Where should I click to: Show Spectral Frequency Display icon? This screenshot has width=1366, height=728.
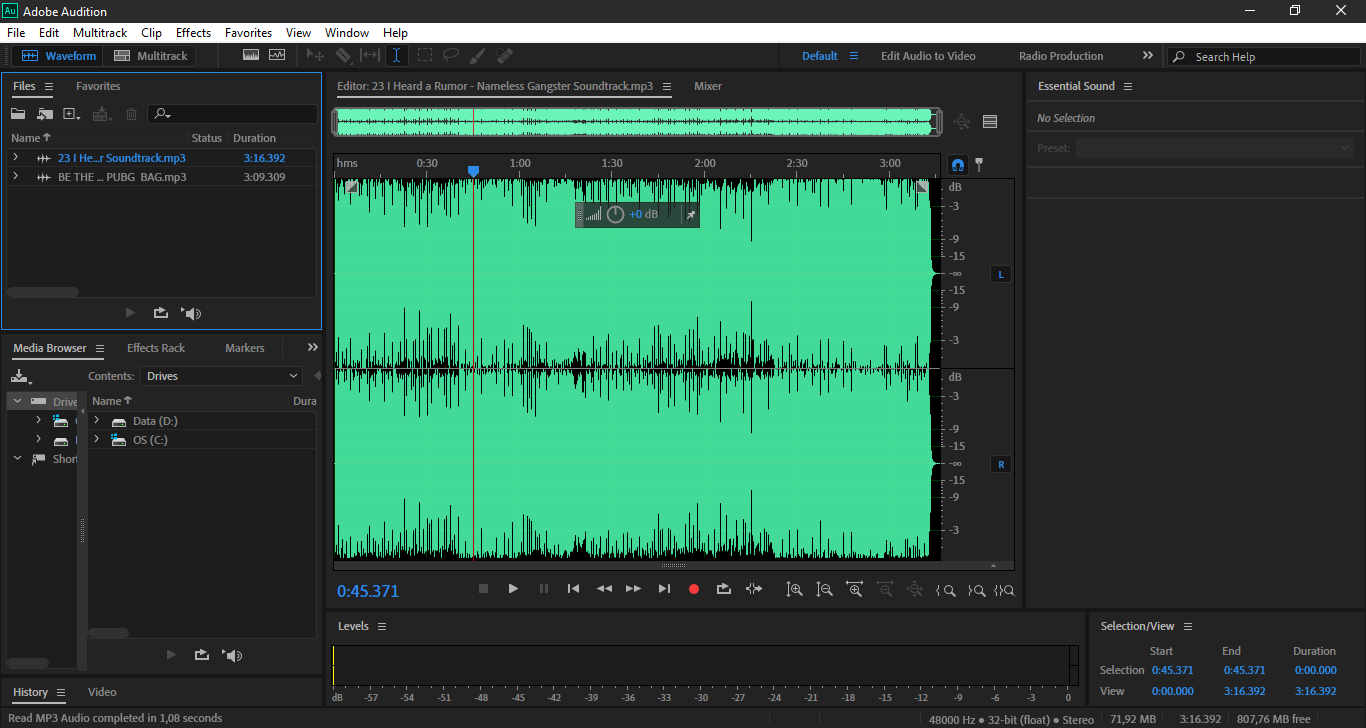pyautogui.click(x=250, y=56)
